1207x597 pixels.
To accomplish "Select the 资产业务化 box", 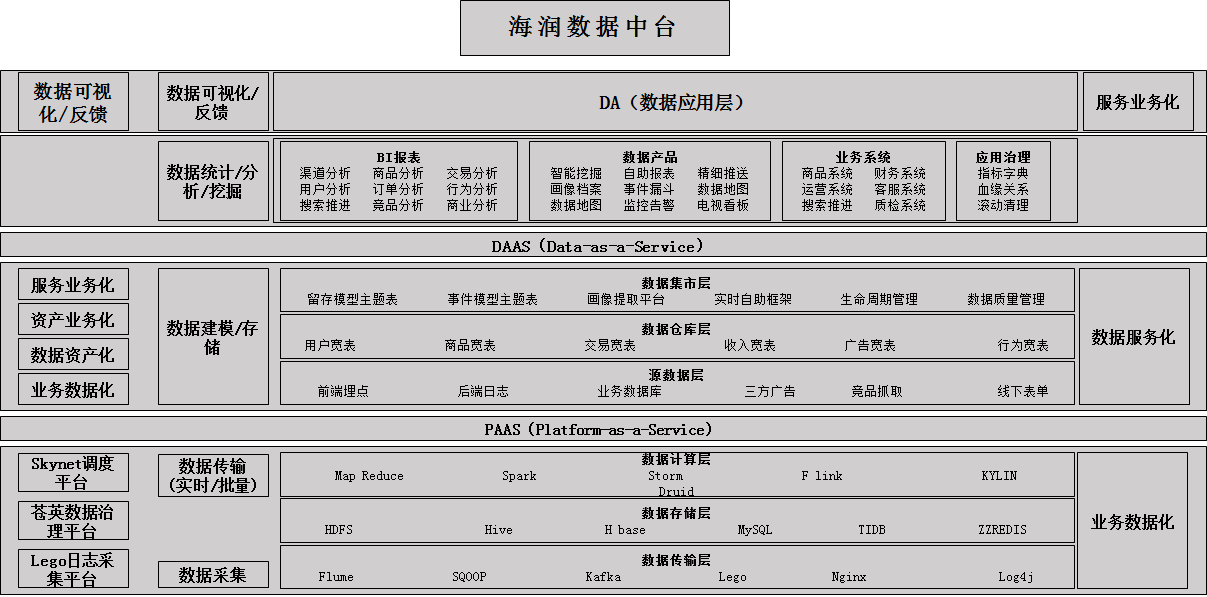I will [73, 320].
